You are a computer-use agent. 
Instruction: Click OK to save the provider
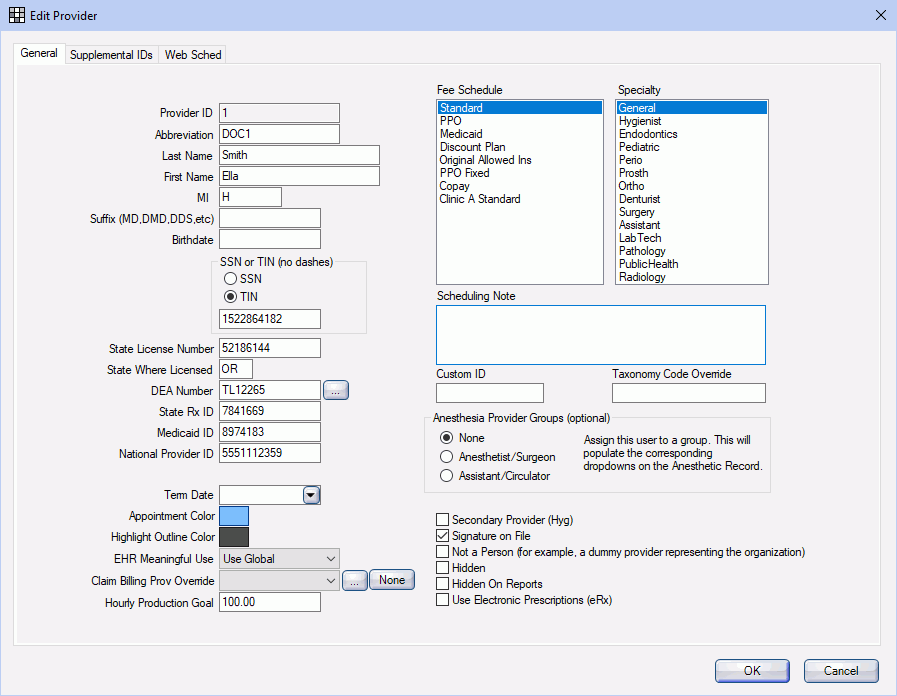point(751,670)
